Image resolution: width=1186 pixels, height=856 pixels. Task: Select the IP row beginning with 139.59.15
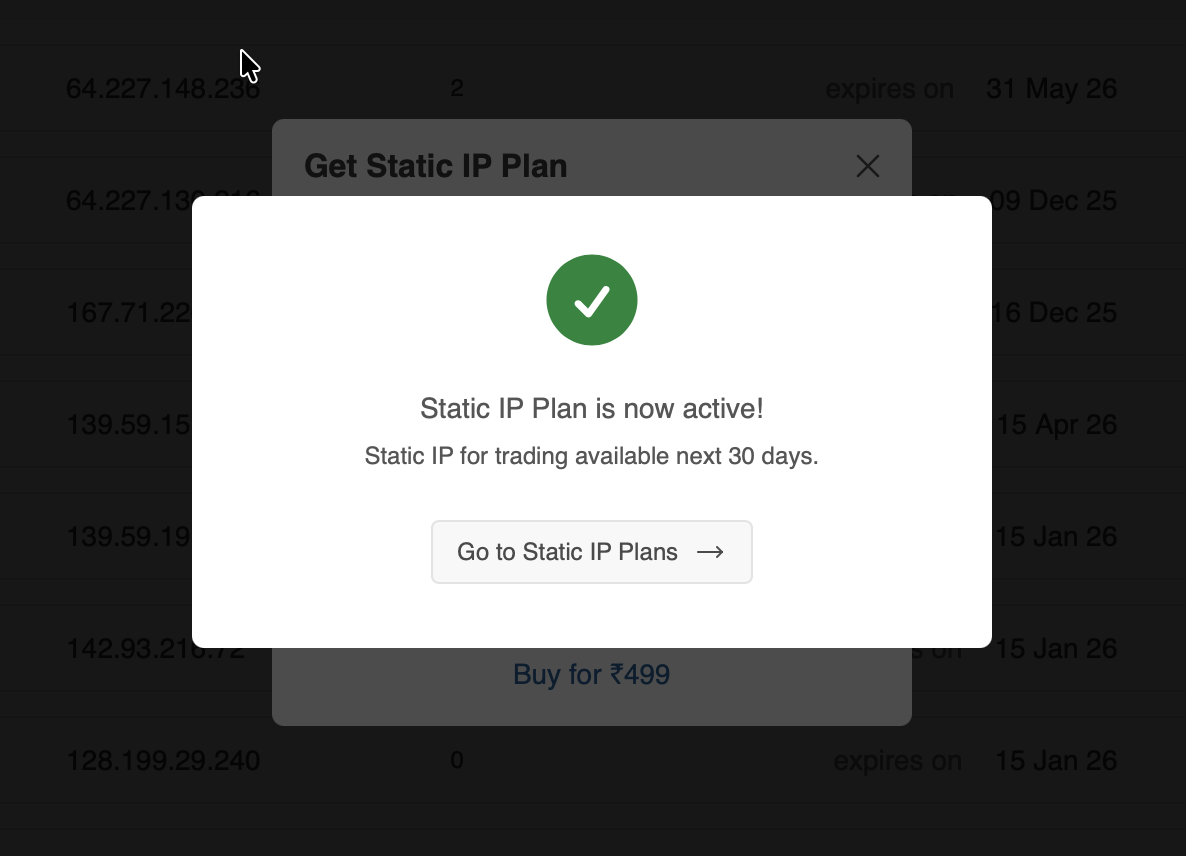[x=128, y=424]
